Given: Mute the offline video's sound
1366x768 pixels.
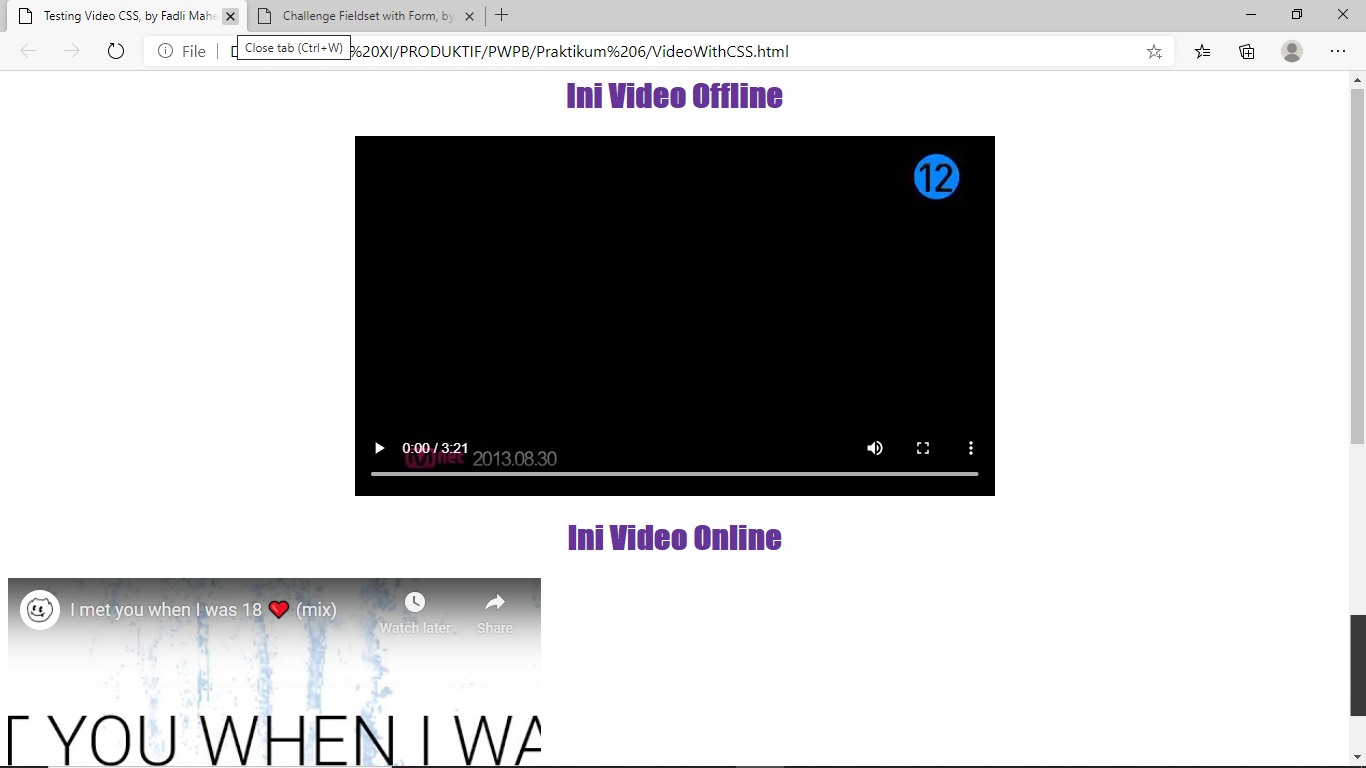Looking at the screenshot, I should (874, 448).
